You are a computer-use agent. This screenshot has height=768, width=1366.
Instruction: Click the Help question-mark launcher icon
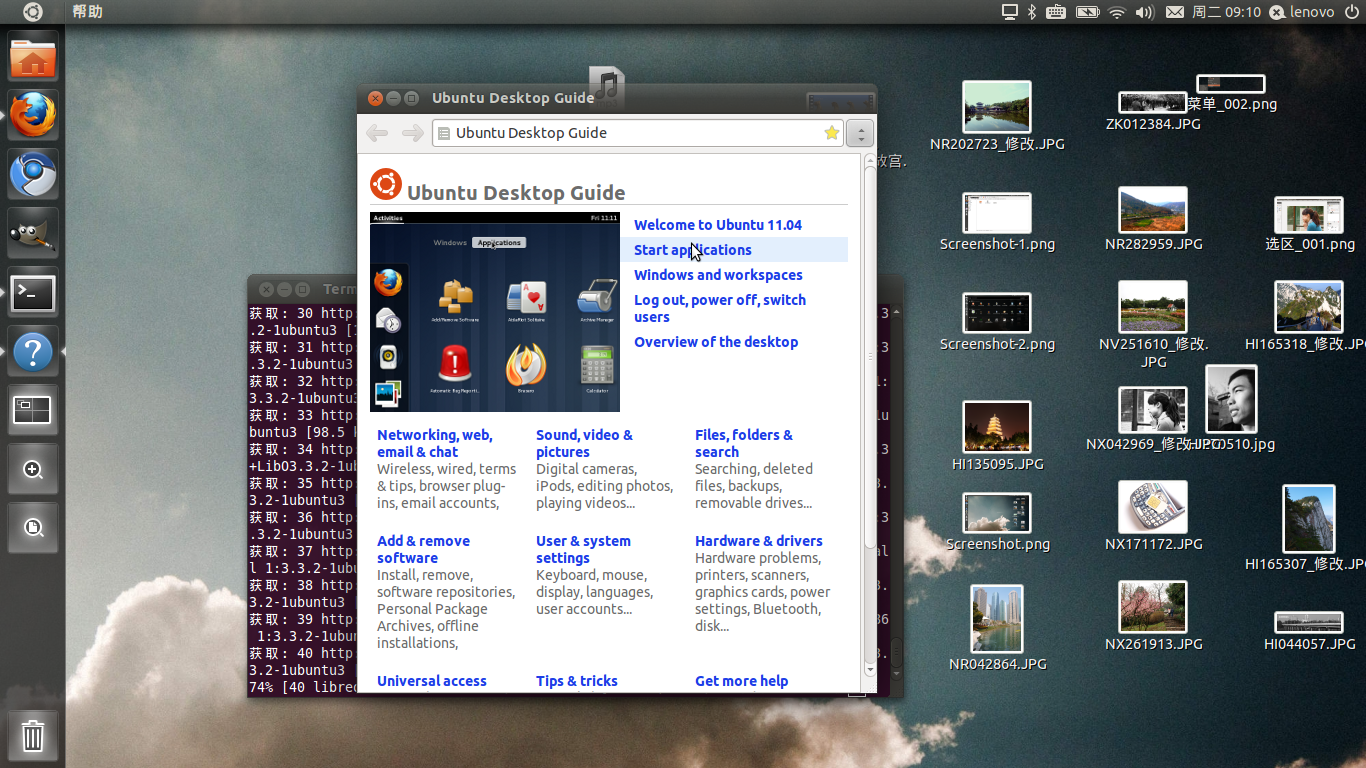pos(33,352)
